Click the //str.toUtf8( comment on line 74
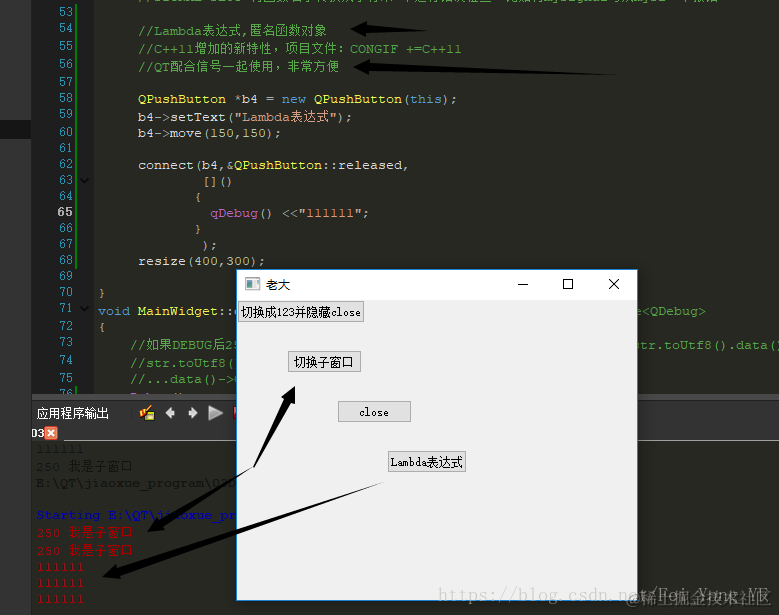The image size is (779, 615). [182, 363]
